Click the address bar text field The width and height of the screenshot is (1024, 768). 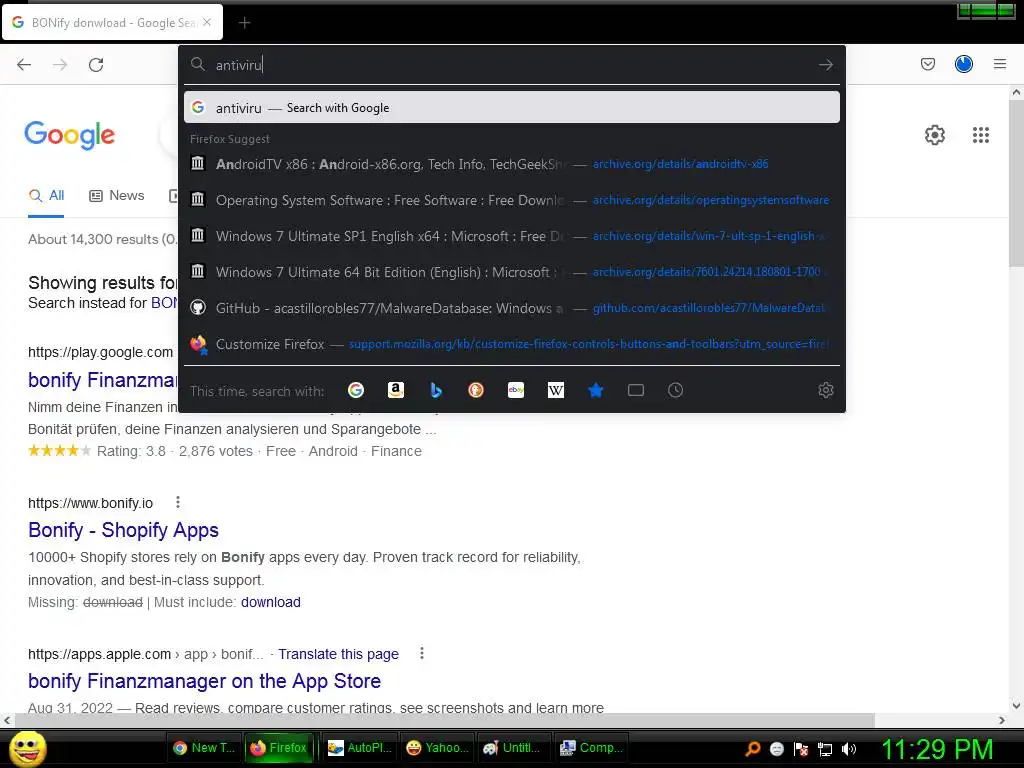[x=512, y=65]
